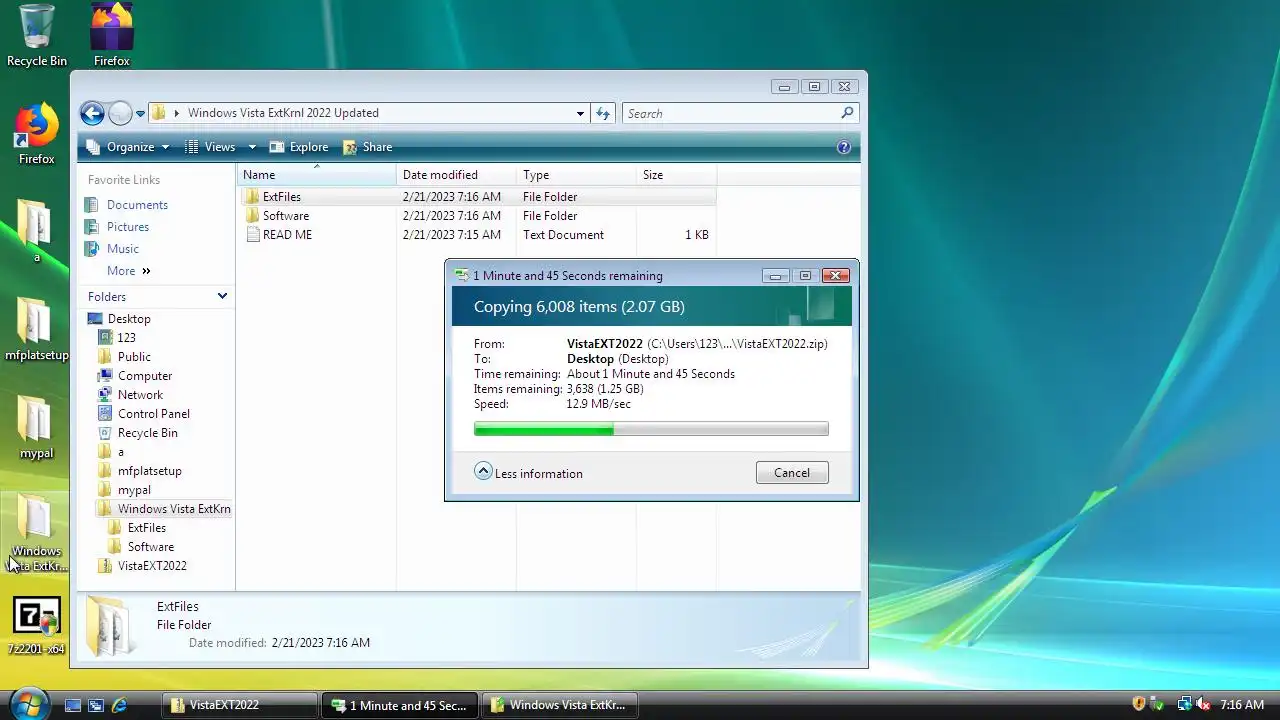Image resolution: width=1280 pixels, height=720 pixels.
Task: Select the ExtFiles folder row
Action: [477, 197]
